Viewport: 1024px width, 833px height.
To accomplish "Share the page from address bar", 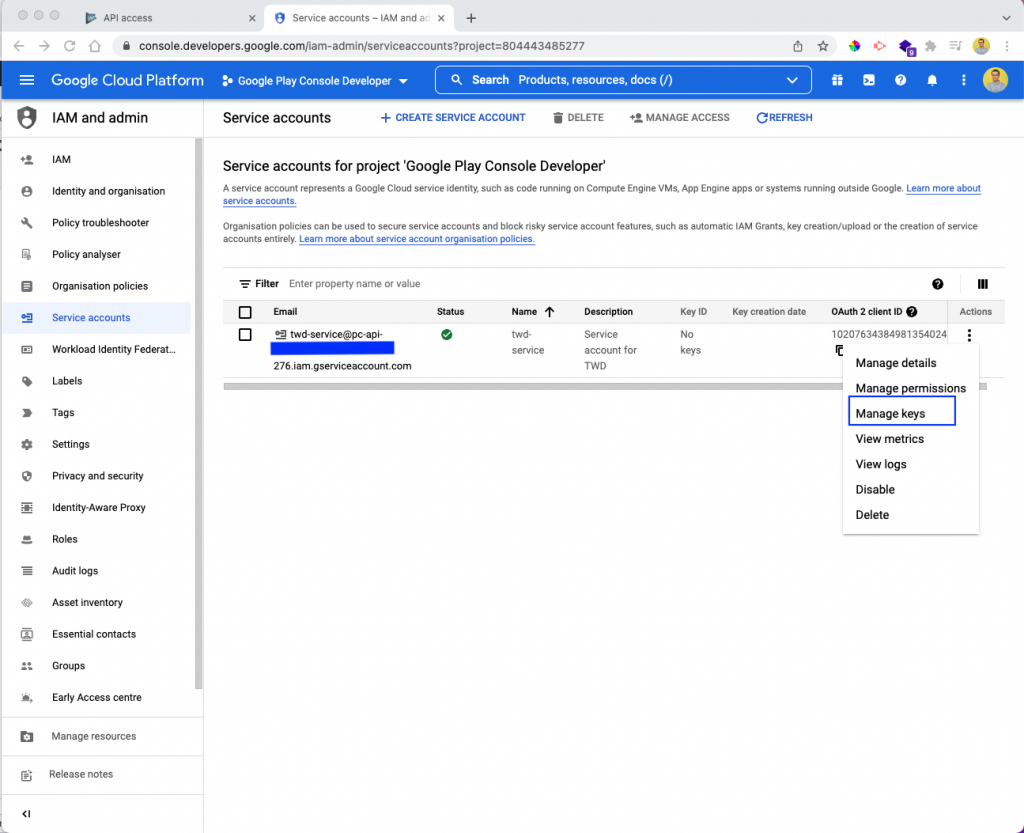I will (x=797, y=46).
